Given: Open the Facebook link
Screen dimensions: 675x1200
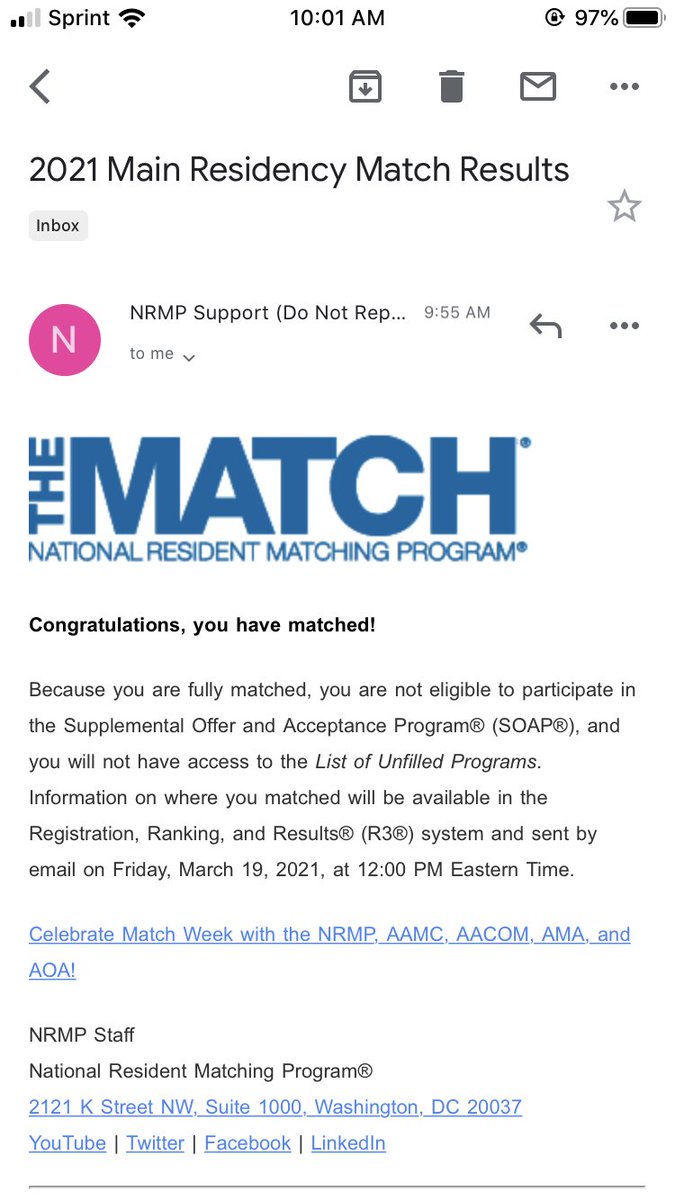Looking at the screenshot, I should pyautogui.click(x=247, y=1143).
